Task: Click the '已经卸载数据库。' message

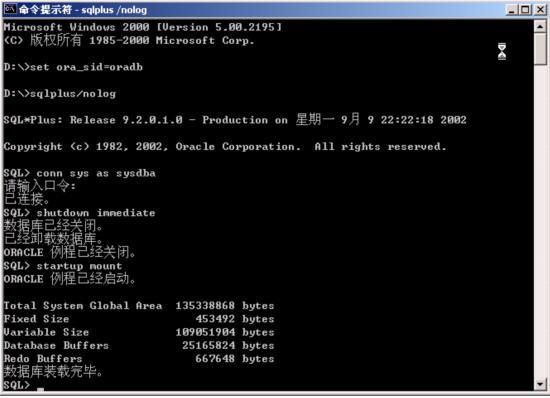Action: coord(53,239)
